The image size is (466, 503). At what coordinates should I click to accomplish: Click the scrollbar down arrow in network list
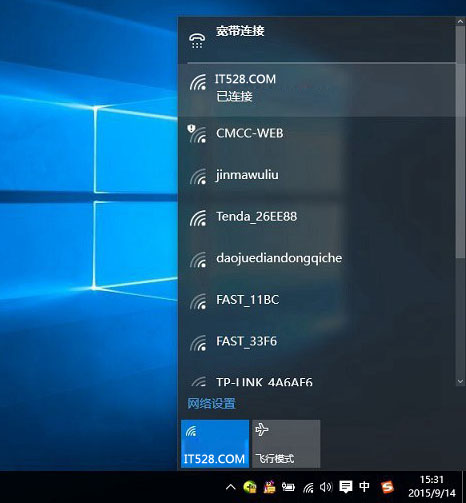point(460,381)
